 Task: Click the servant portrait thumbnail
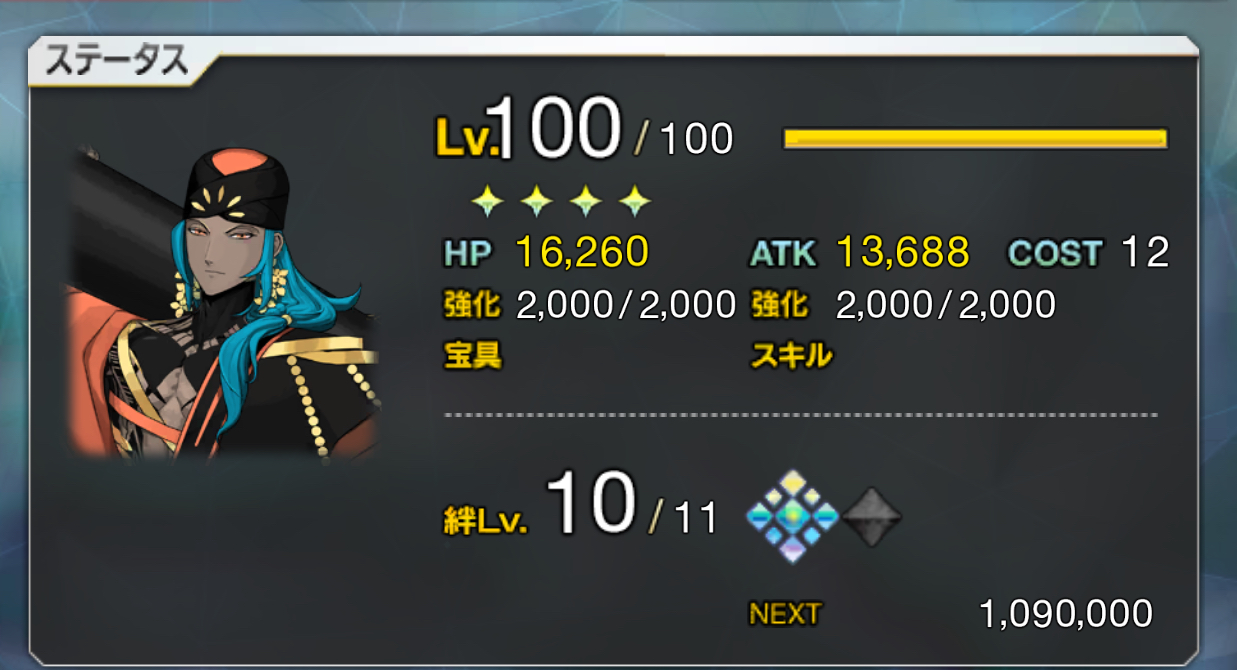[223, 302]
